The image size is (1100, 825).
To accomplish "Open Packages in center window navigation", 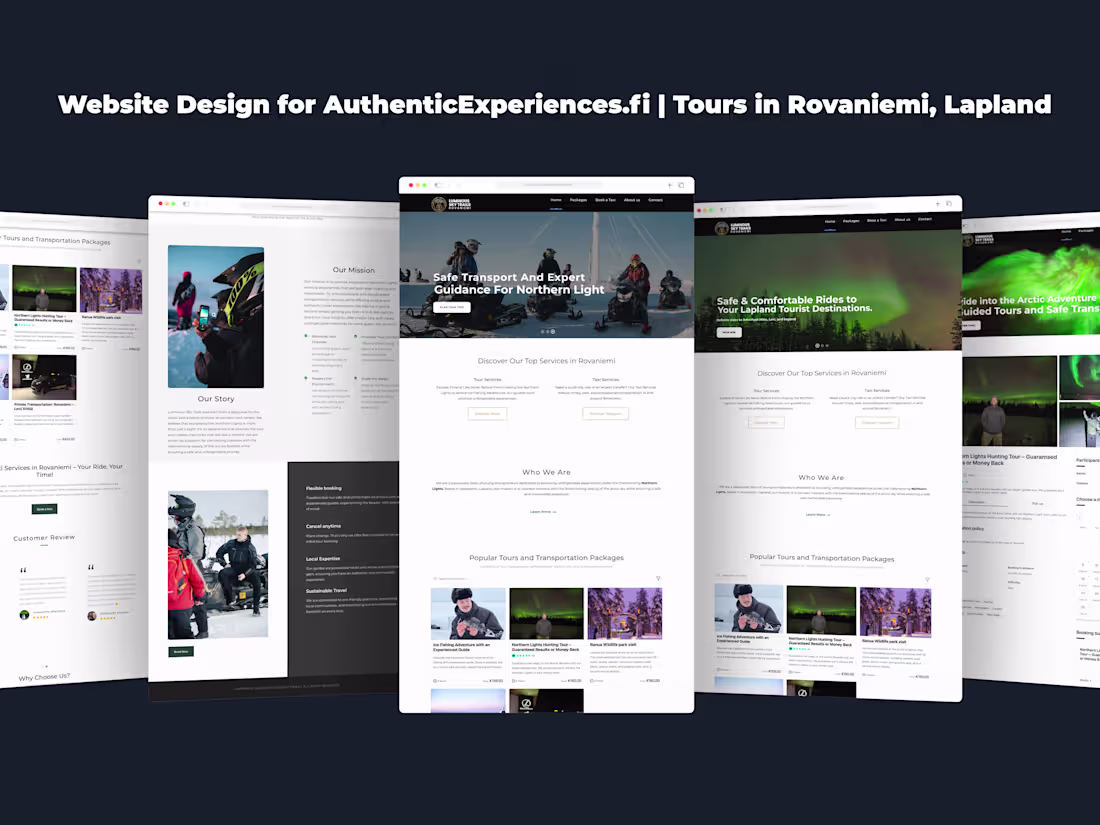I will pos(578,200).
